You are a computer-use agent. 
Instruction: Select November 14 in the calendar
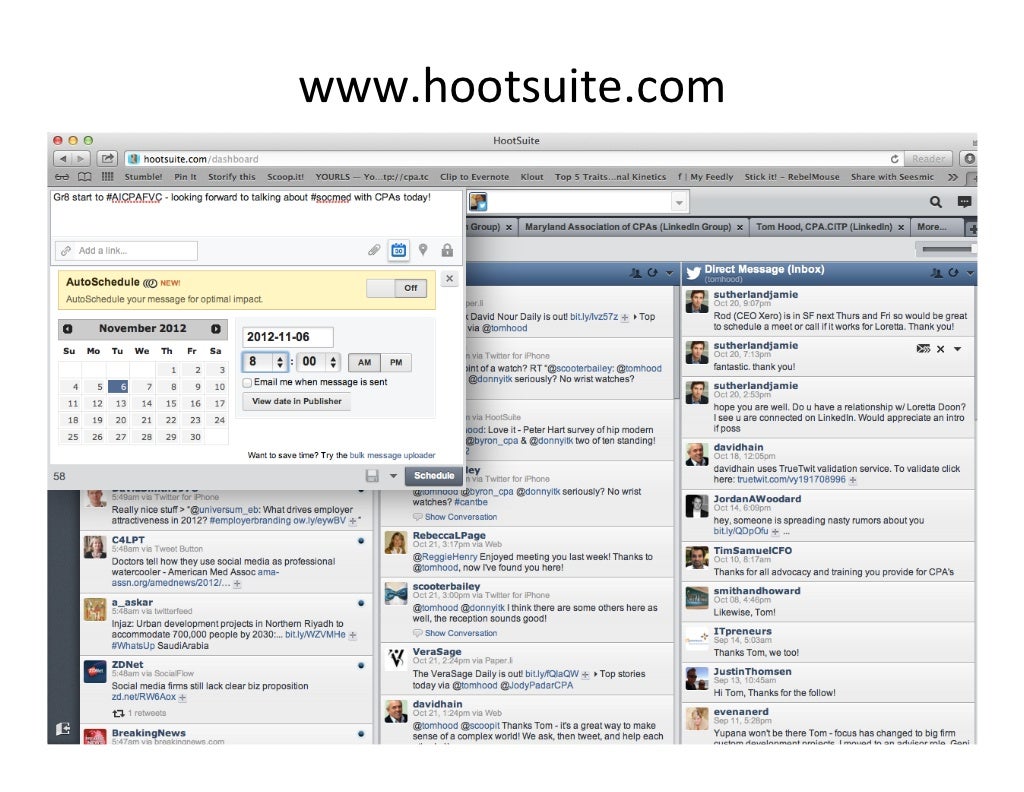(x=147, y=404)
